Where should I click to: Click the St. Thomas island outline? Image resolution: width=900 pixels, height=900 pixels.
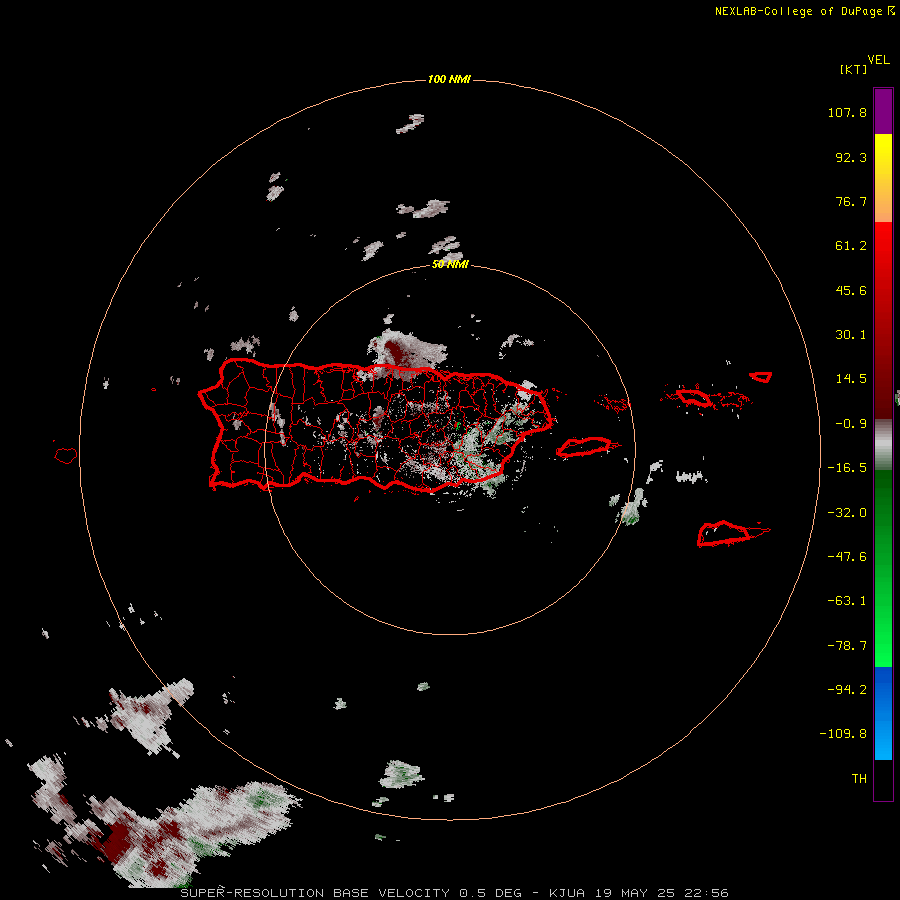pyautogui.click(x=694, y=397)
